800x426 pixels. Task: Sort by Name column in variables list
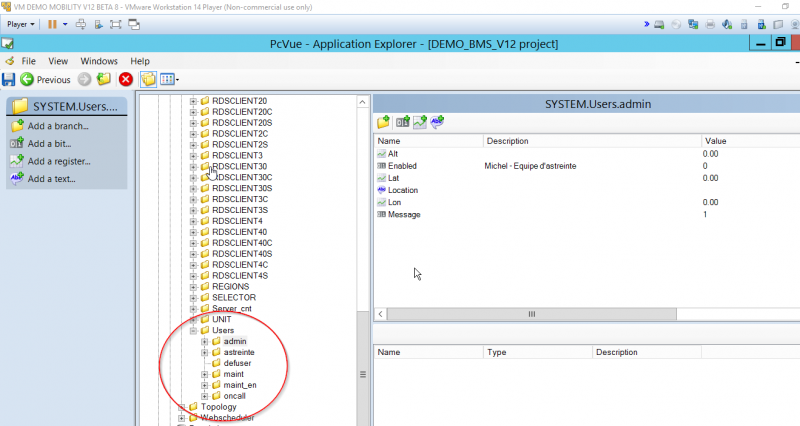pos(429,141)
